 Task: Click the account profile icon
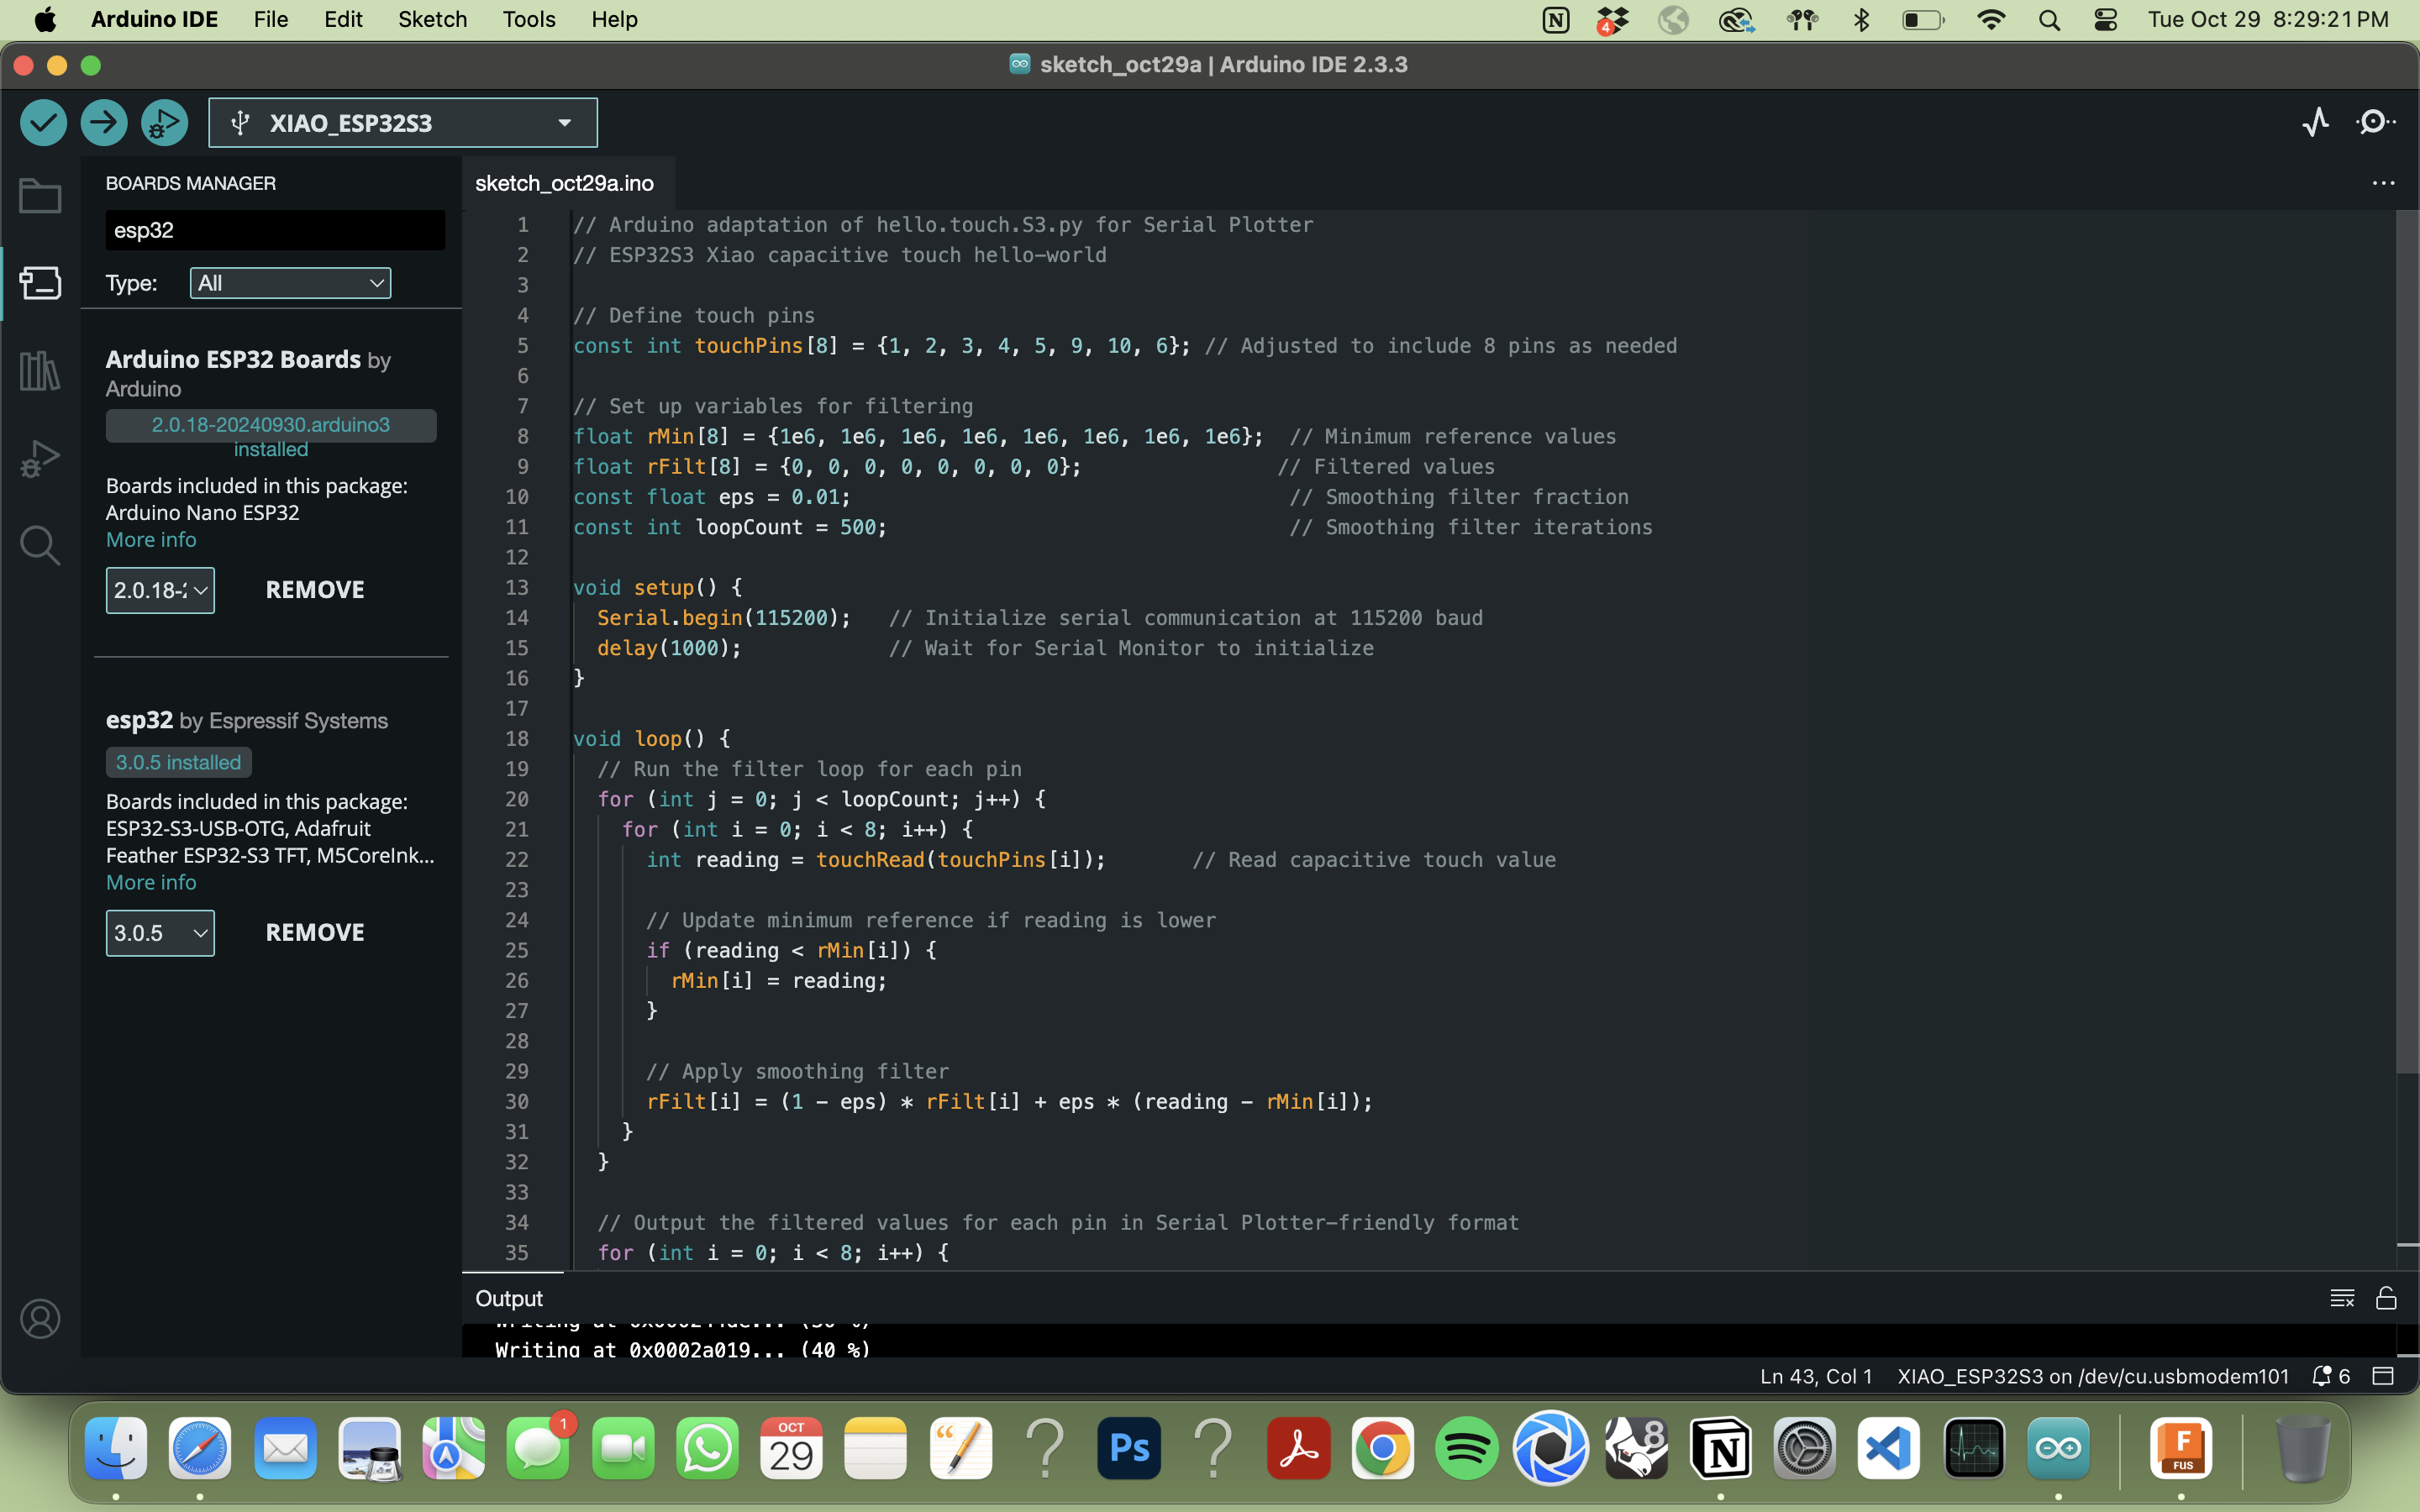click(x=40, y=1319)
